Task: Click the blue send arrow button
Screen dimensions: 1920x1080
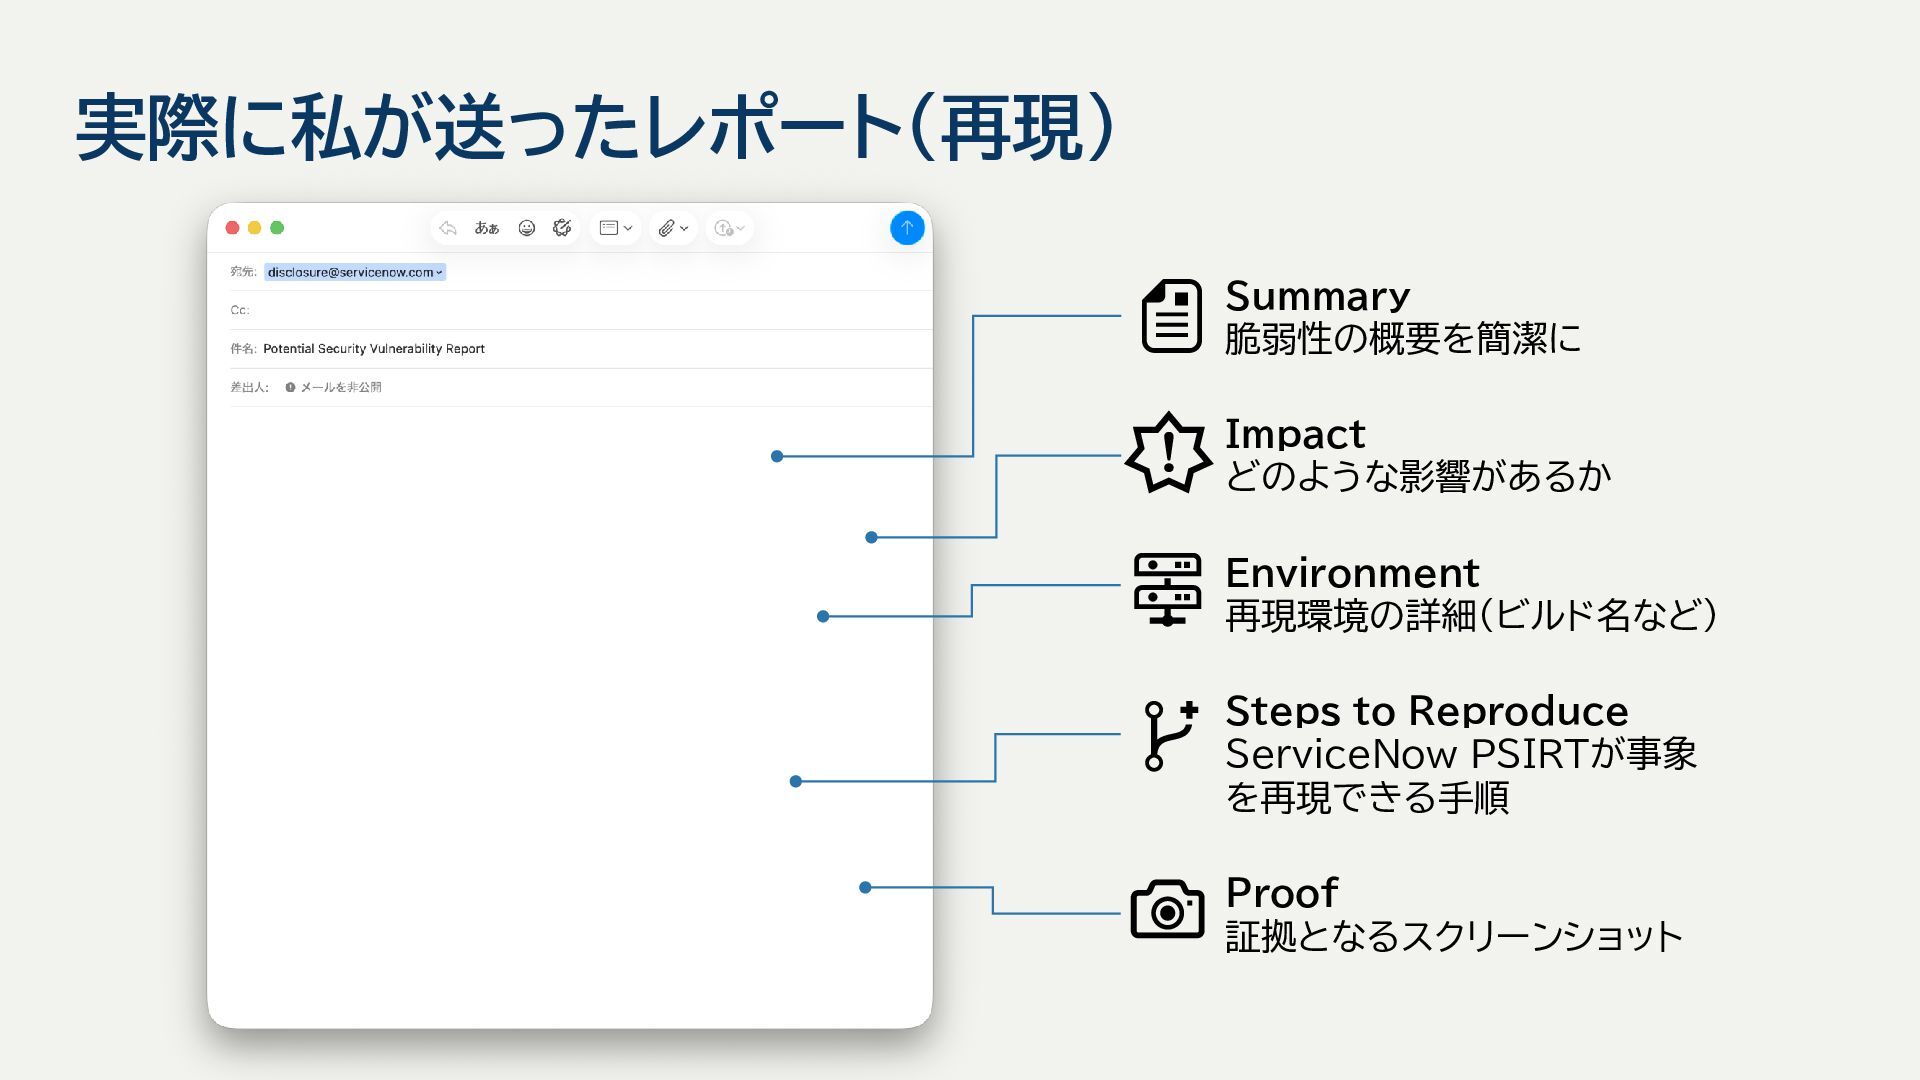Action: pos(906,228)
